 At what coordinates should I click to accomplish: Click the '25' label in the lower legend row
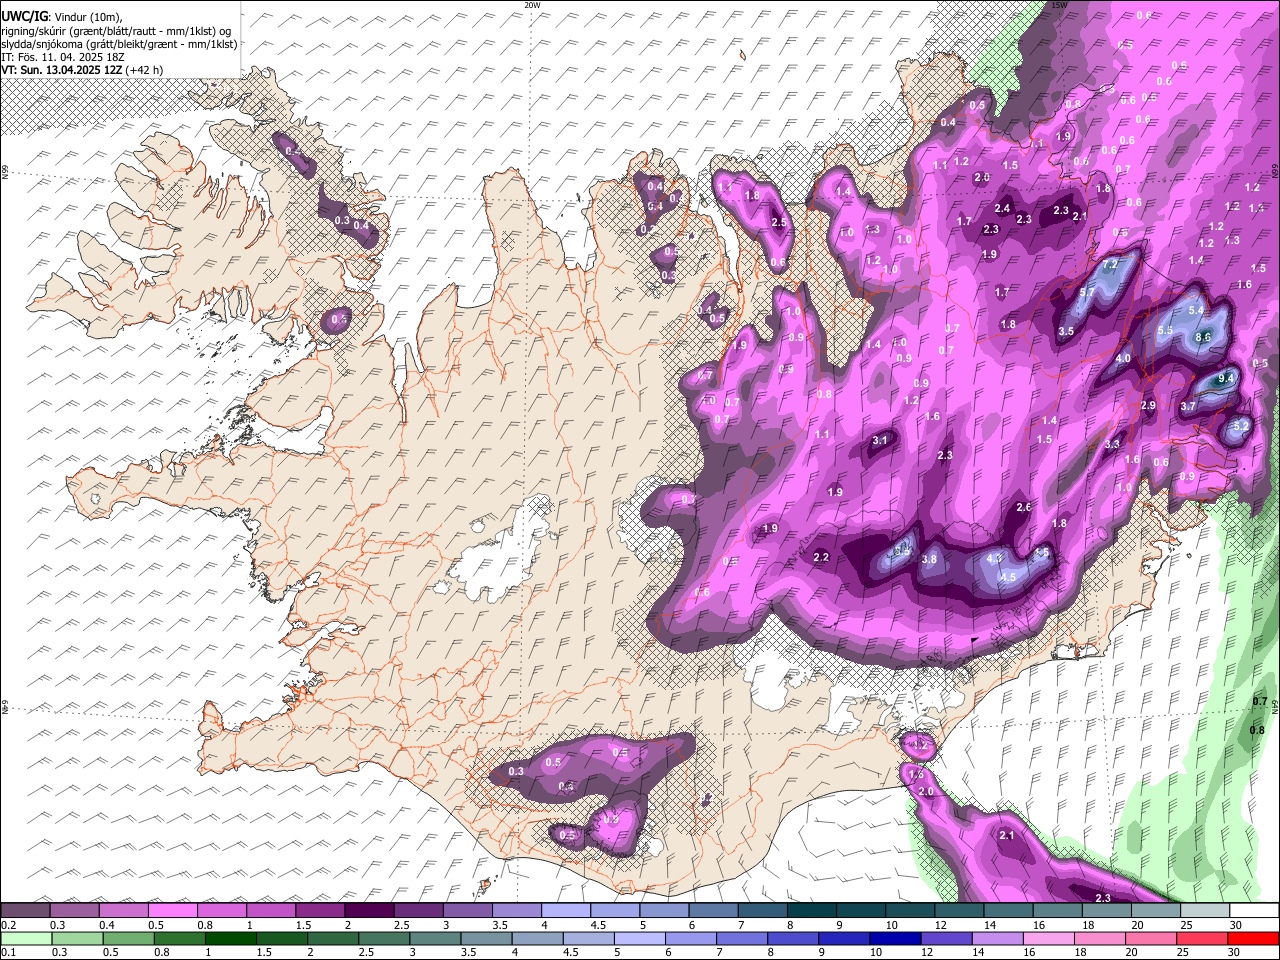1183,953
